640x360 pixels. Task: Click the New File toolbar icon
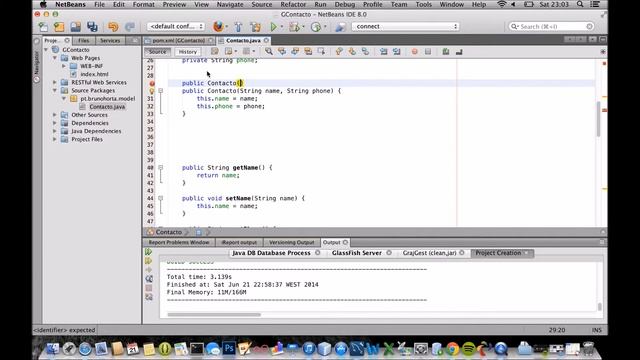click(x=43, y=27)
